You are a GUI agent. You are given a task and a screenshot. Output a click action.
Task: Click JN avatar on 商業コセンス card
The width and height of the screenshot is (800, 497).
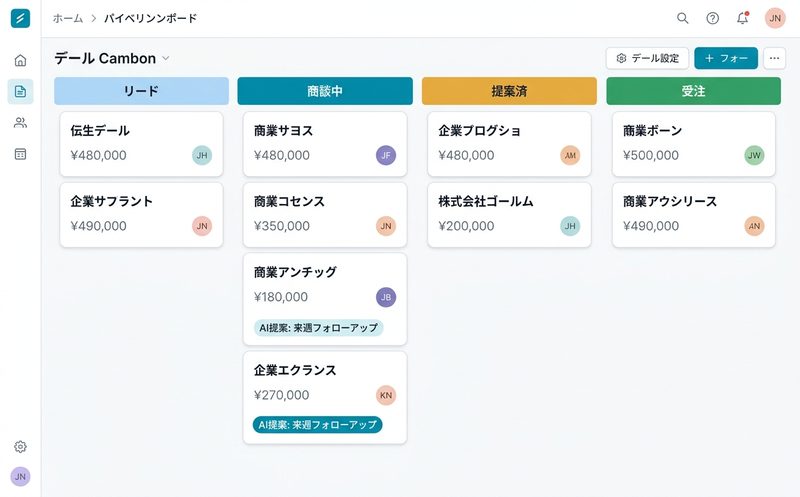pos(386,226)
